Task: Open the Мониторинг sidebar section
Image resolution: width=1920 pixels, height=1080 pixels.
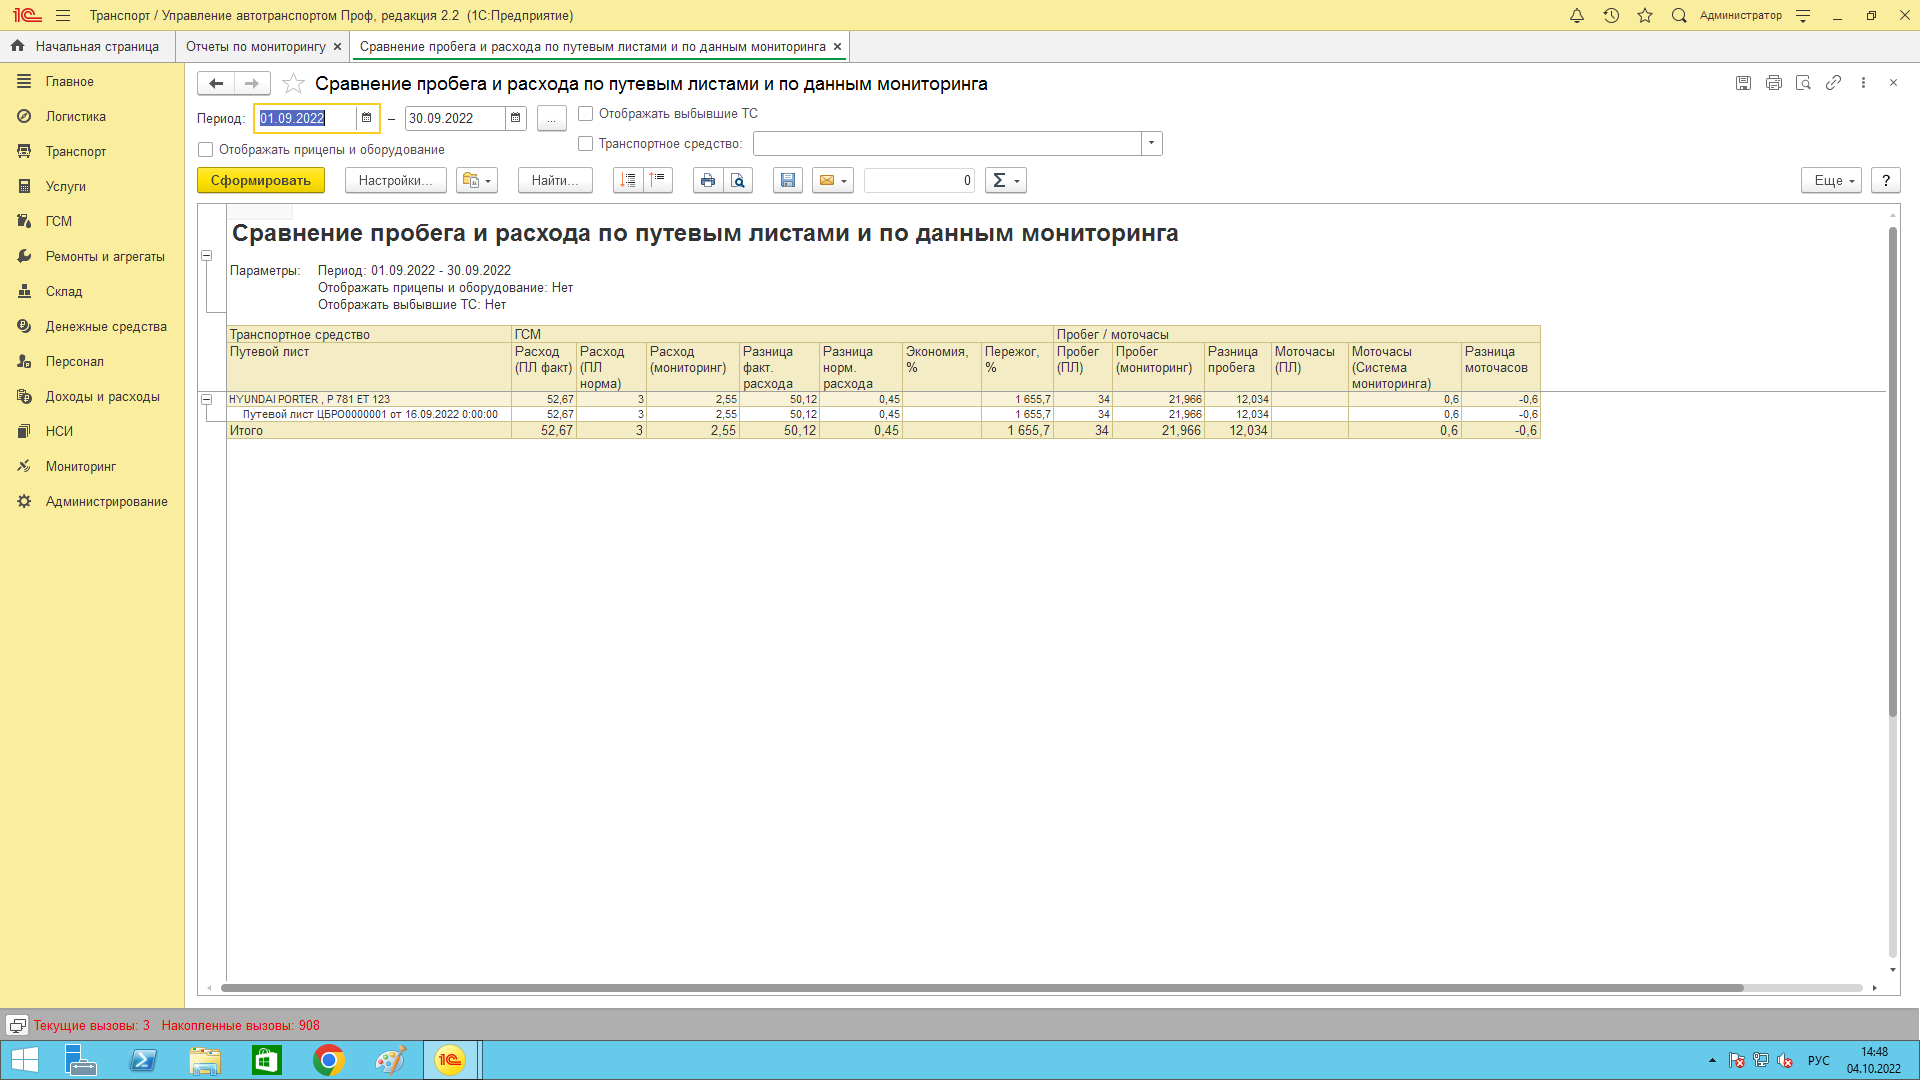Action: [x=81, y=467]
